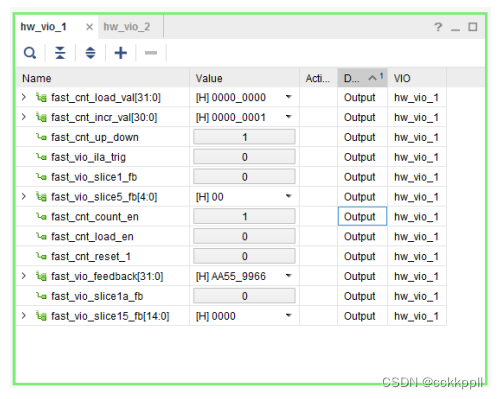Click the fast_cnt_reset_1 signal name

pyautogui.click(x=91, y=256)
